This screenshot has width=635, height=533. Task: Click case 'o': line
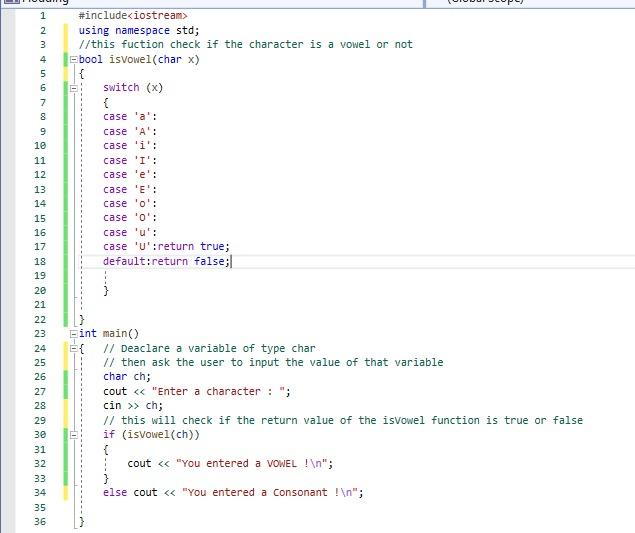click(130, 203)
